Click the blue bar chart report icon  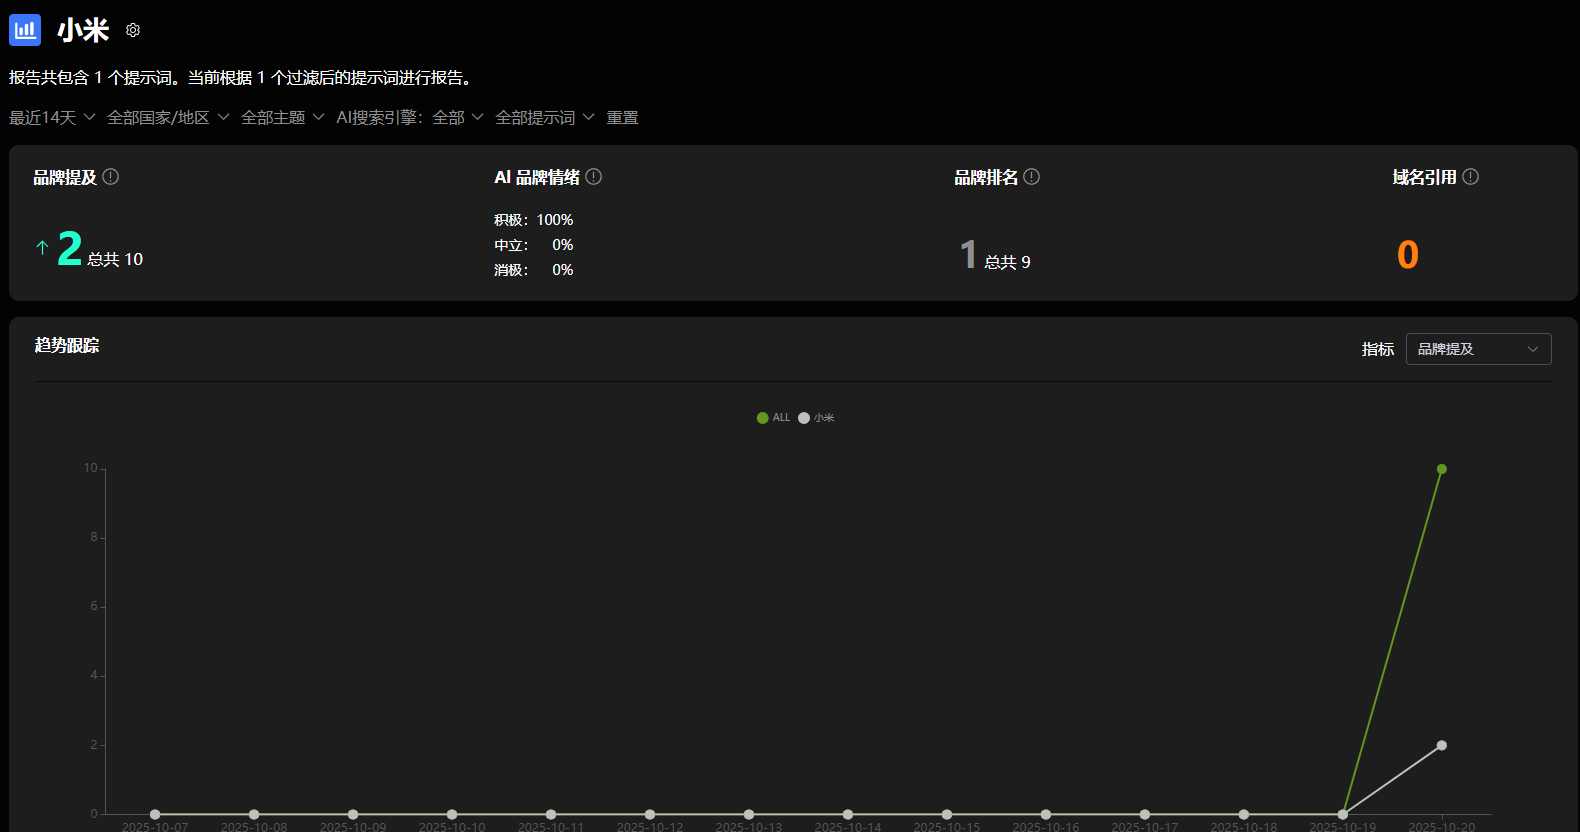pyautogui.click(x=25, y=30)
